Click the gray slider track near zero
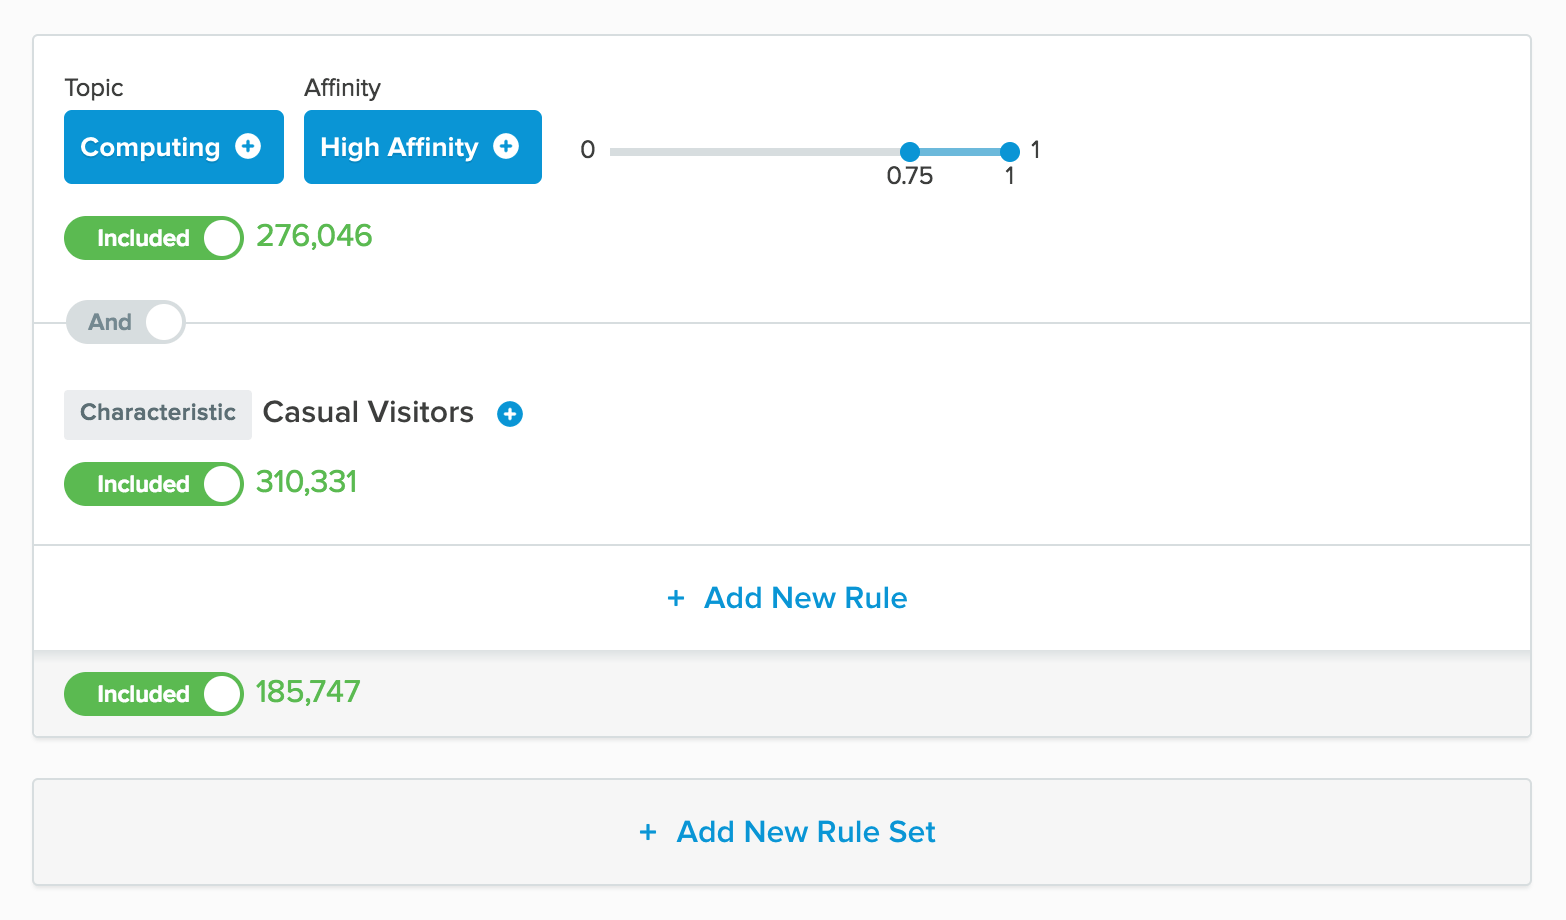Image resolution: width=1566 pixels, height=920 pixels. 640,152
